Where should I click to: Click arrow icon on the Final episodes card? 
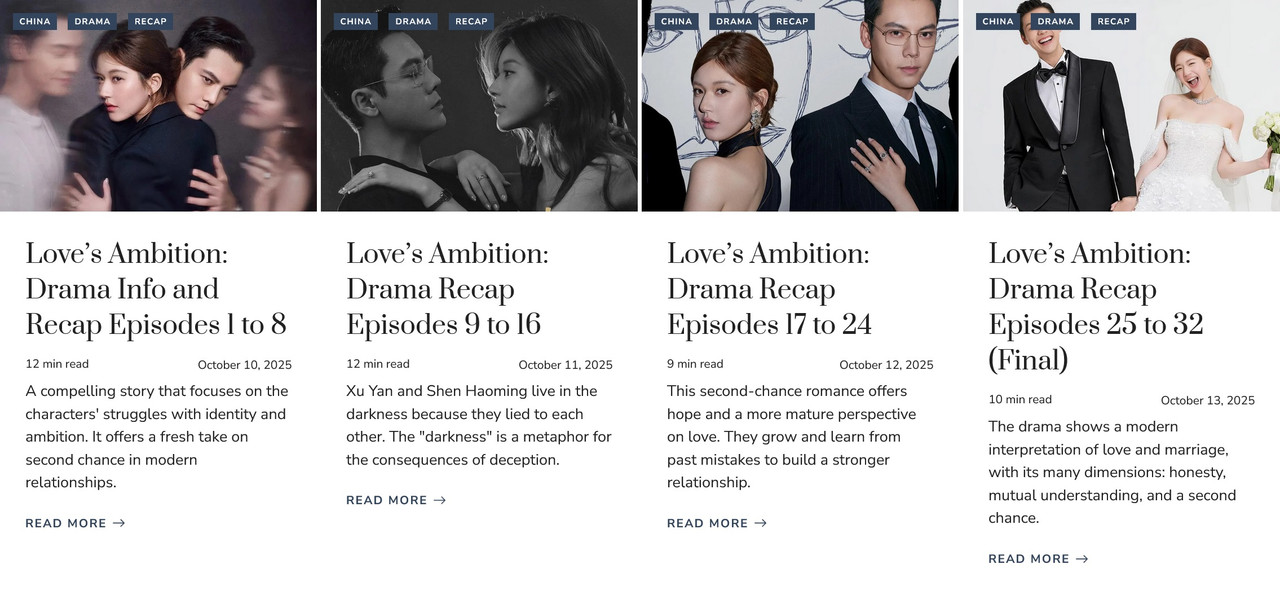pos(1082,559)
